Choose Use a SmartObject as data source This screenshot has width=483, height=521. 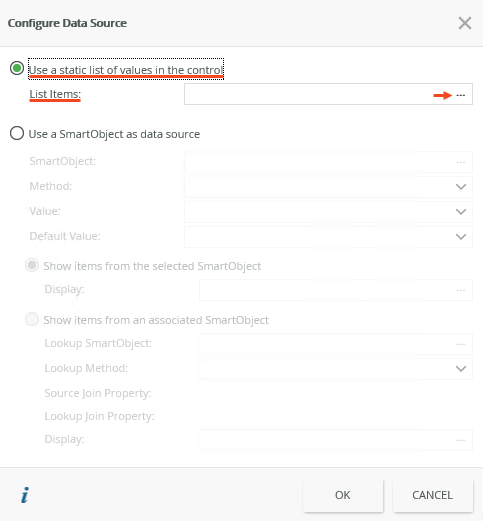[x=17, y=133]
